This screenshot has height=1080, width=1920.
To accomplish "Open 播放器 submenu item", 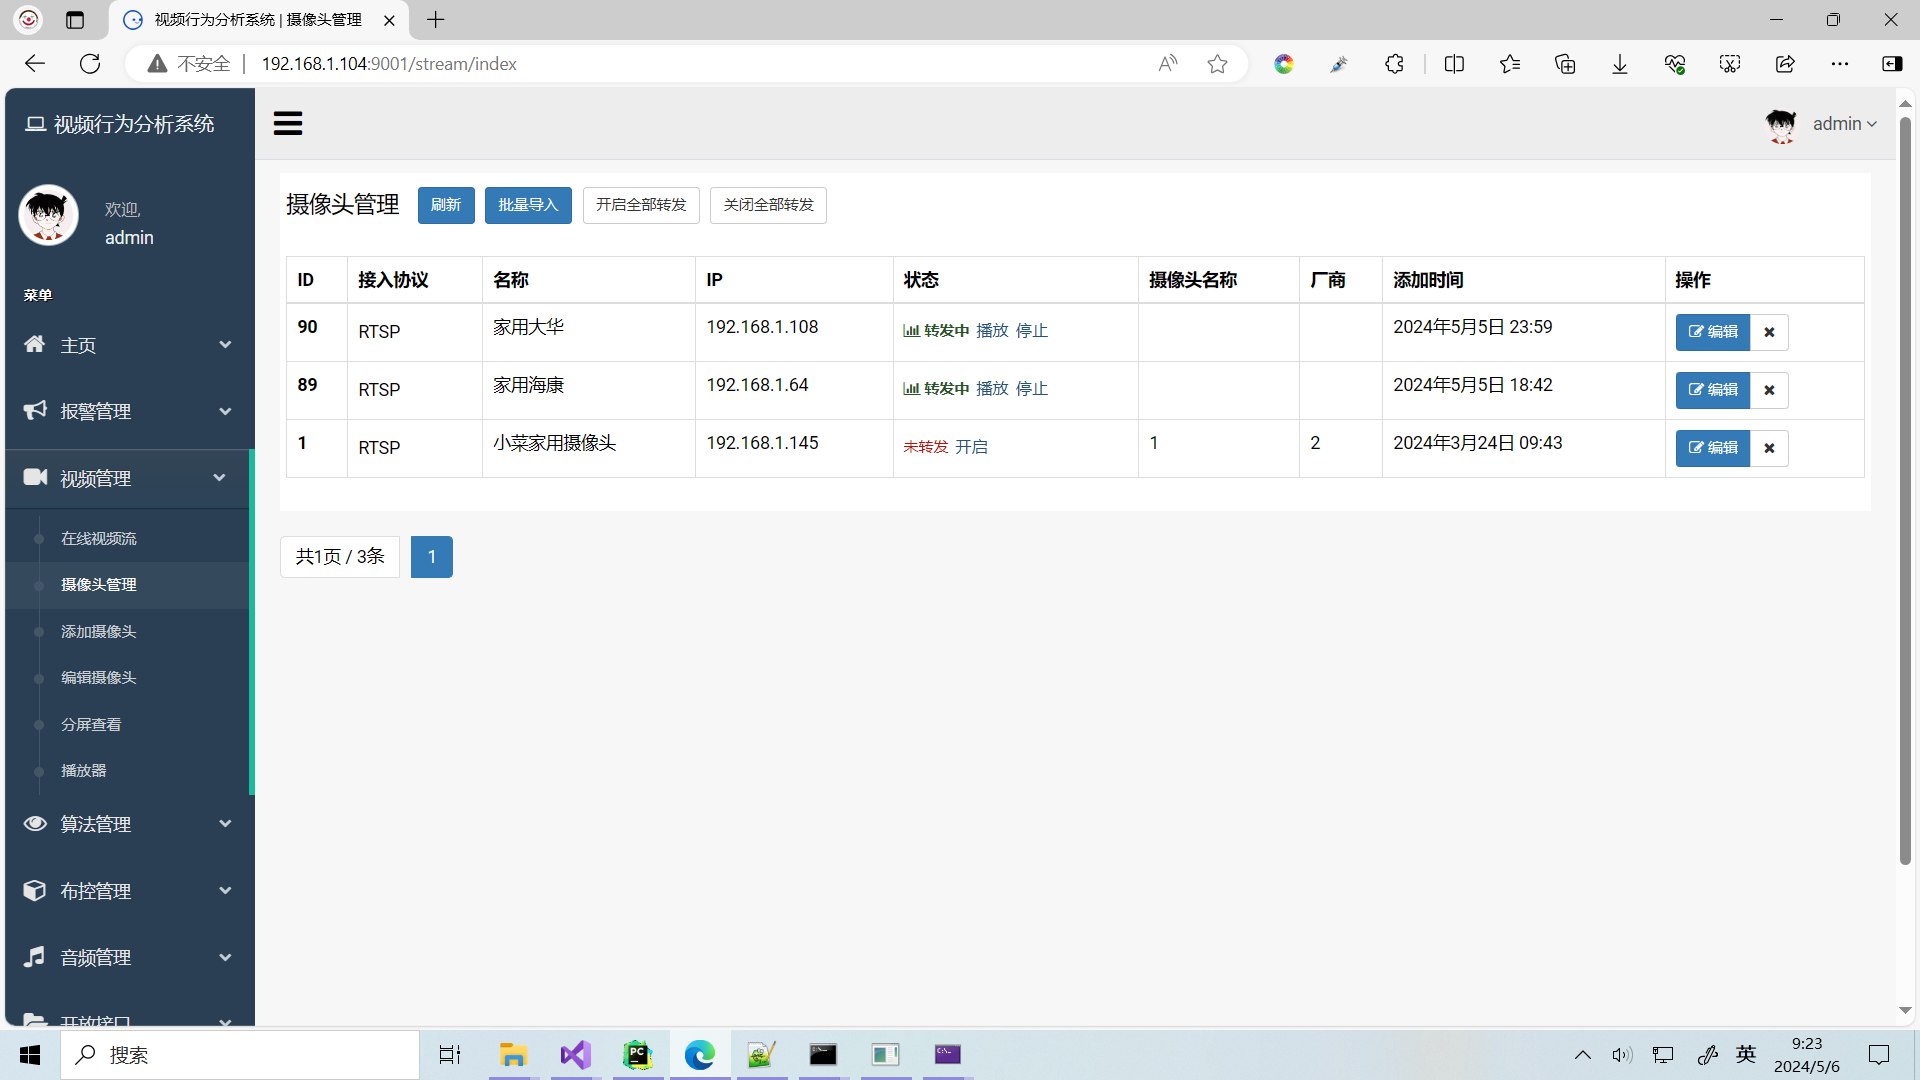I will pyautogui.click(x=84, y=771).
